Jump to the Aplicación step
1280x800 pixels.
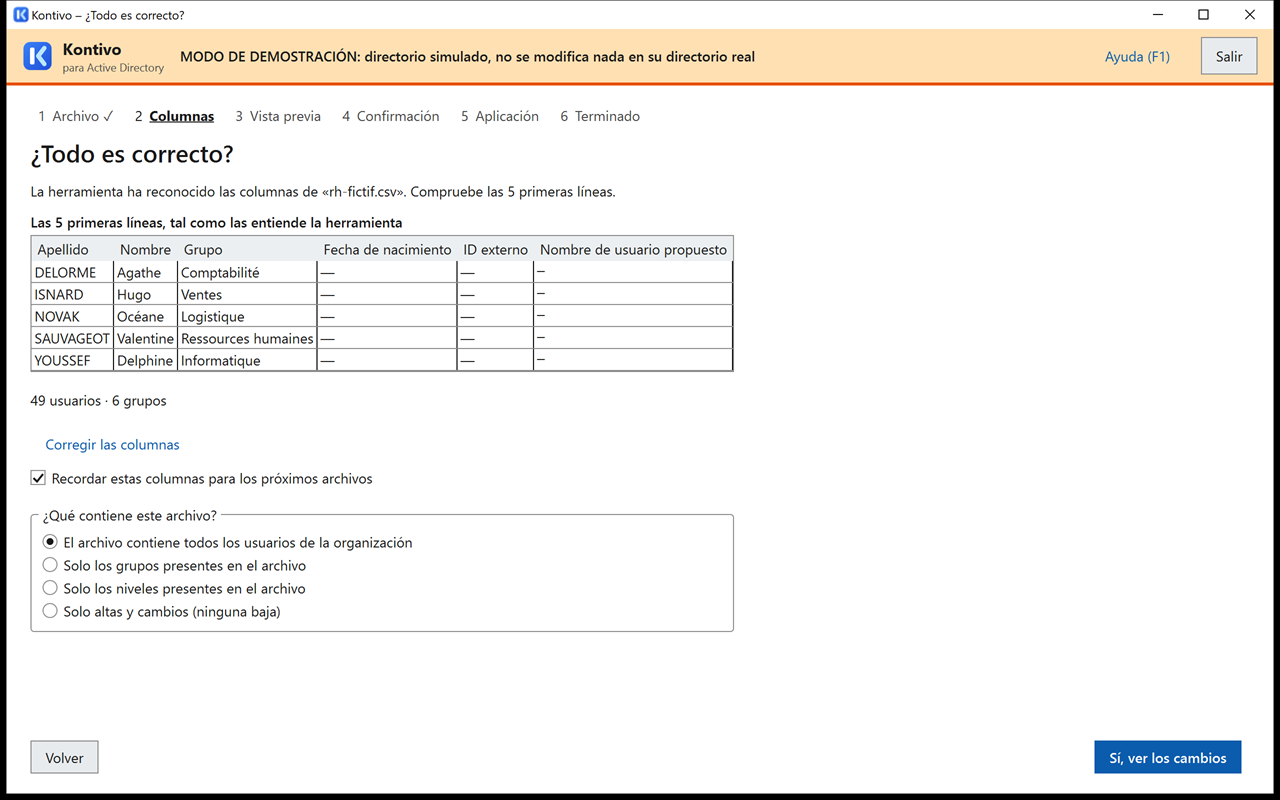(x=500, y=116)
